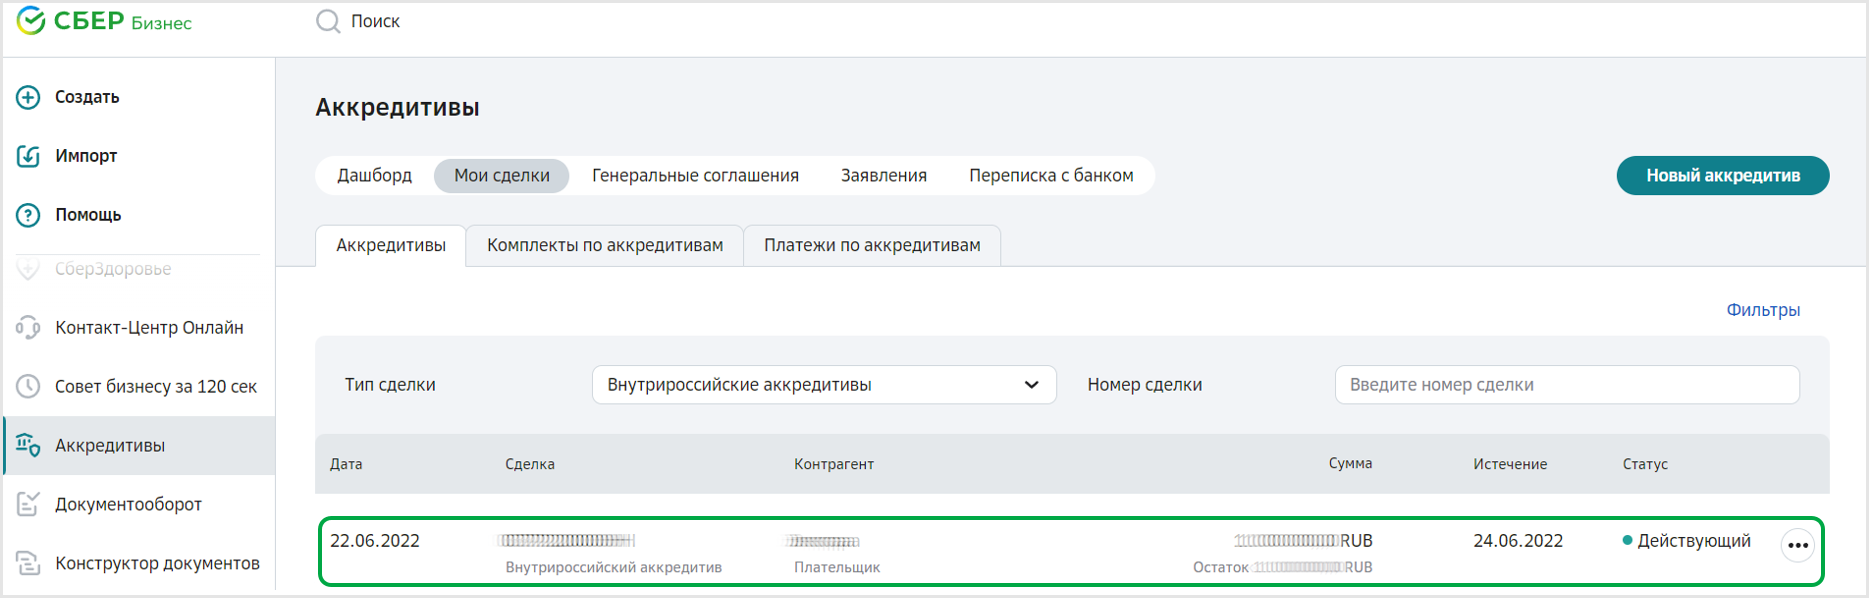The height and width of the screenshot is (598, 1869).
Task: Click the plus icon next to Создать
Action: coord(28,97)
